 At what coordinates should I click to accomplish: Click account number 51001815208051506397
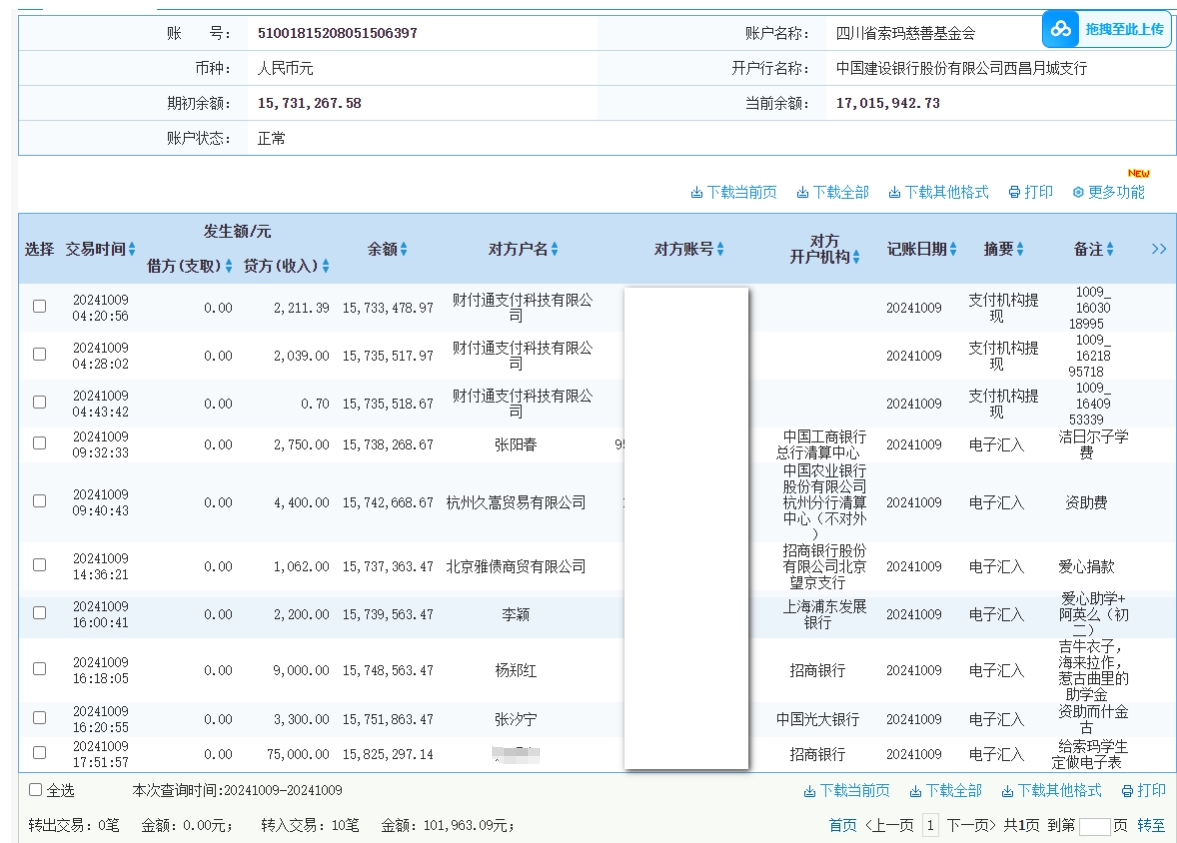pos(337,33)
